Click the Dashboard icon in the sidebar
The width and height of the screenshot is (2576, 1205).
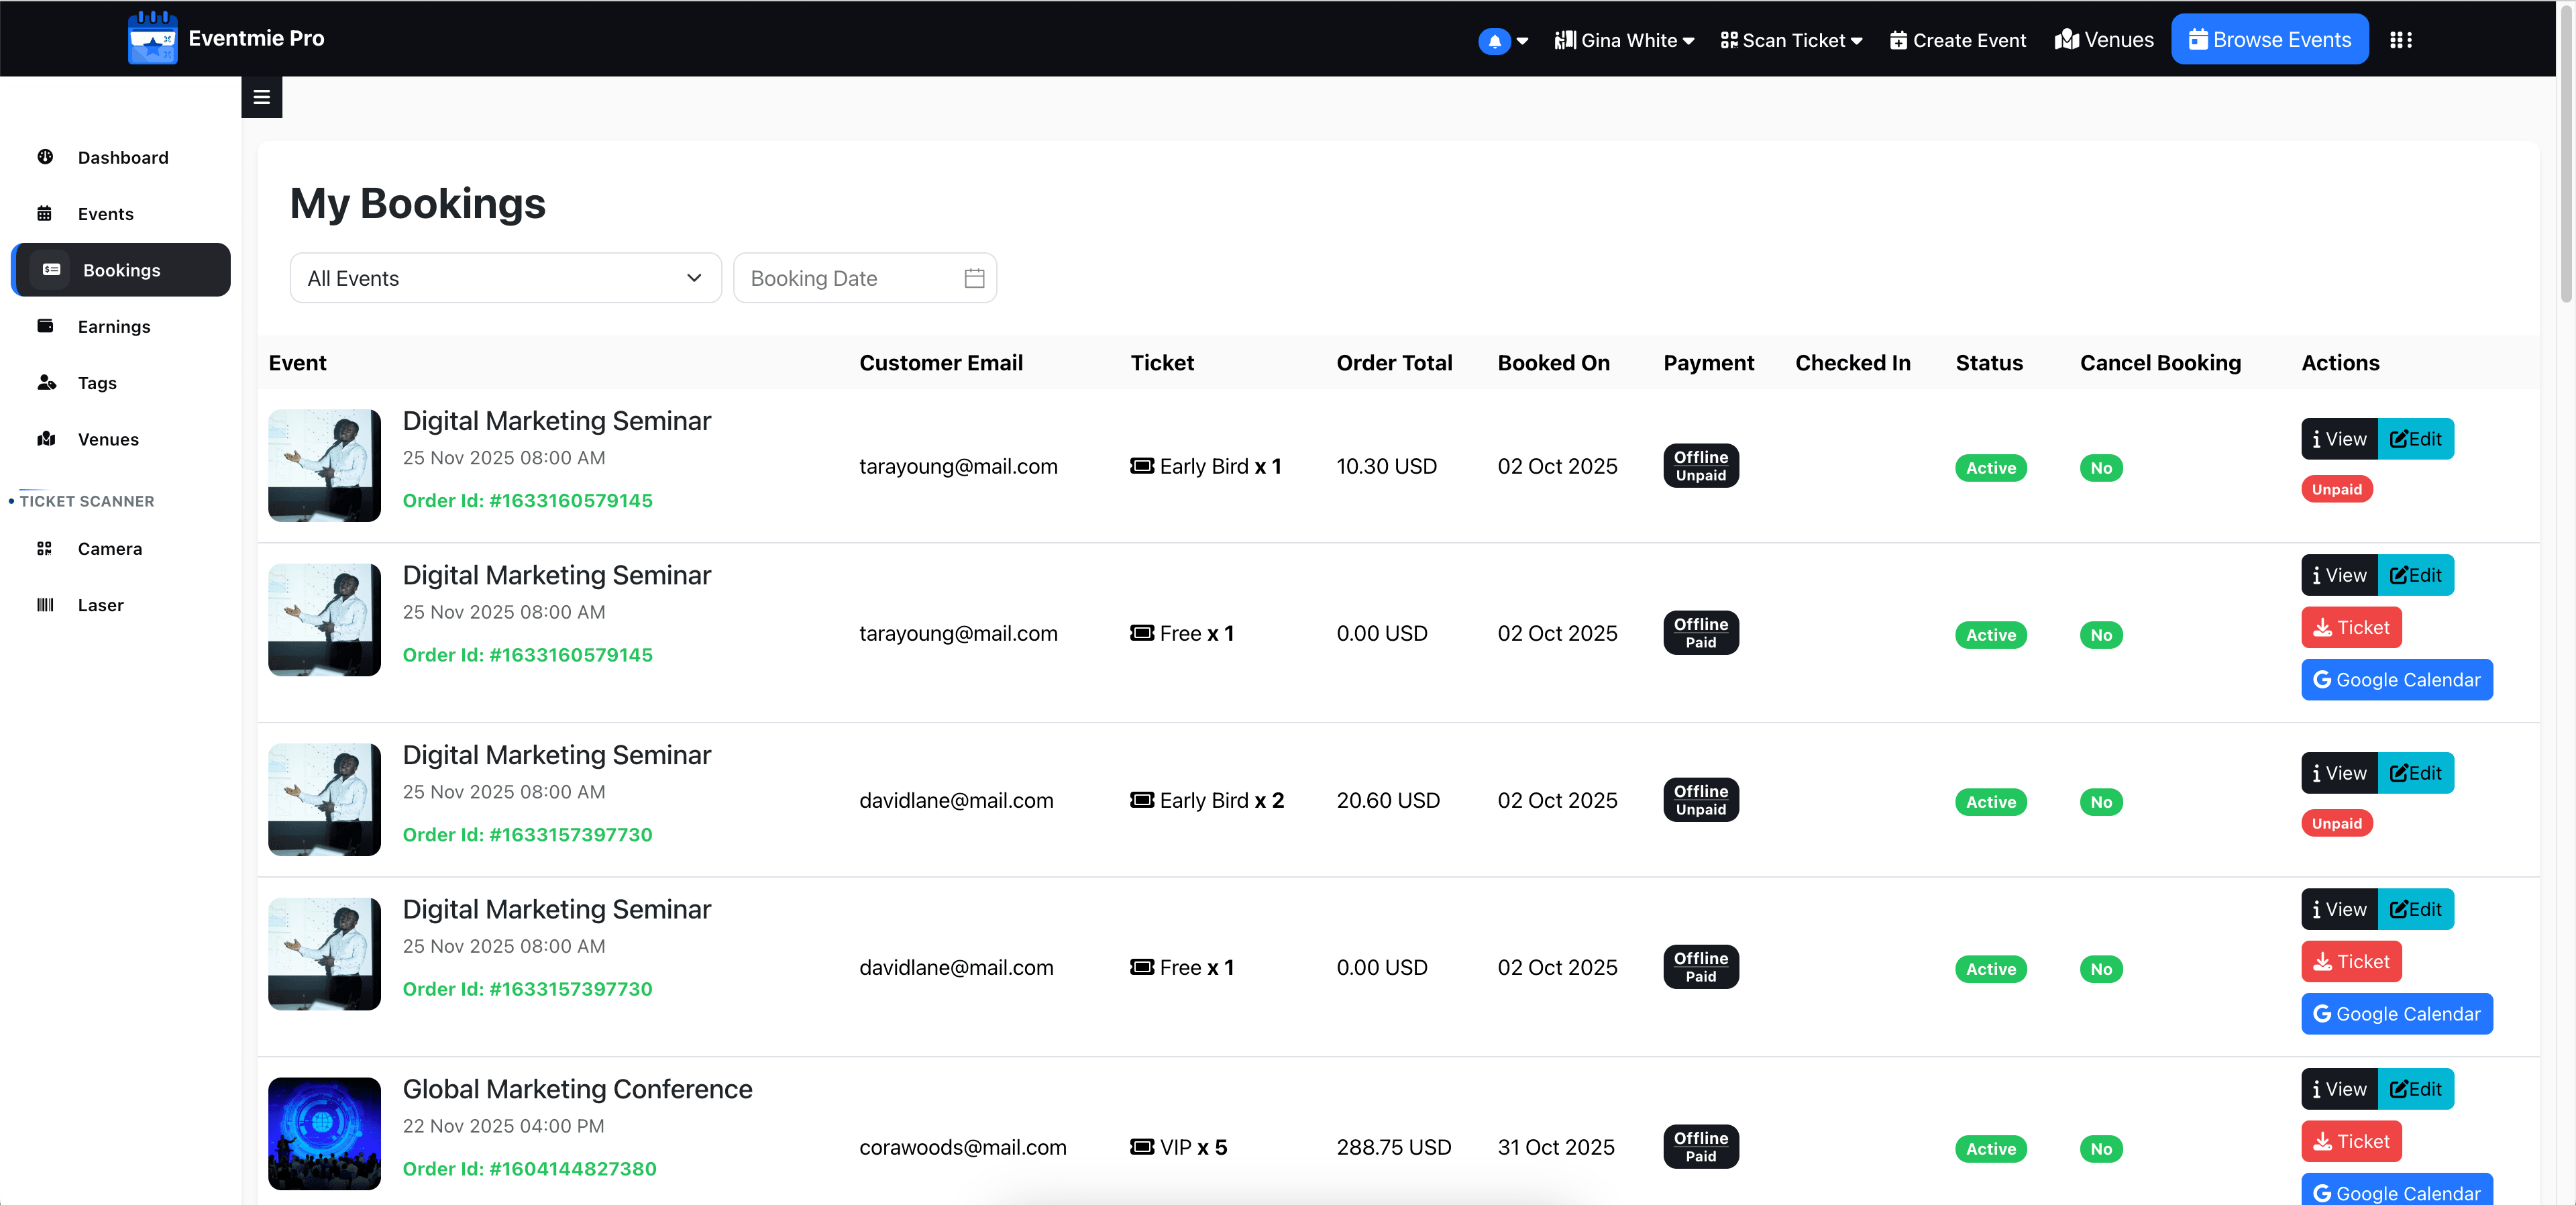tap(45, 157)
